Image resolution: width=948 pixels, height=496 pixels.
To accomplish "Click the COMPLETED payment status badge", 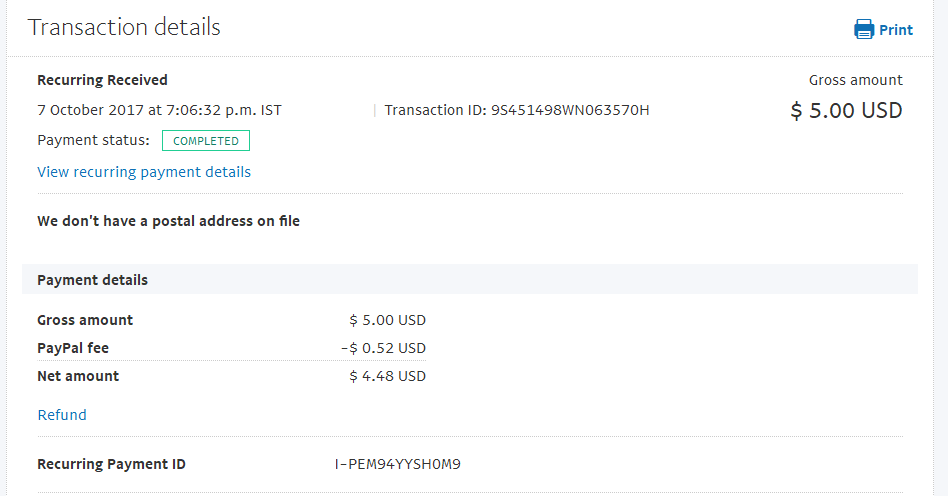I will (x=206, y=140).
